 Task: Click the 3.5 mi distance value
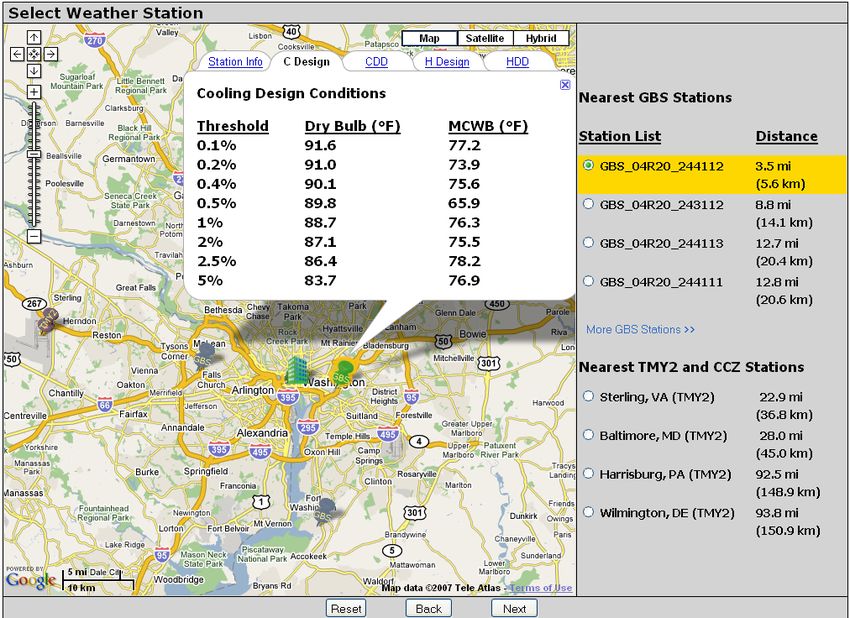[773, 166]
